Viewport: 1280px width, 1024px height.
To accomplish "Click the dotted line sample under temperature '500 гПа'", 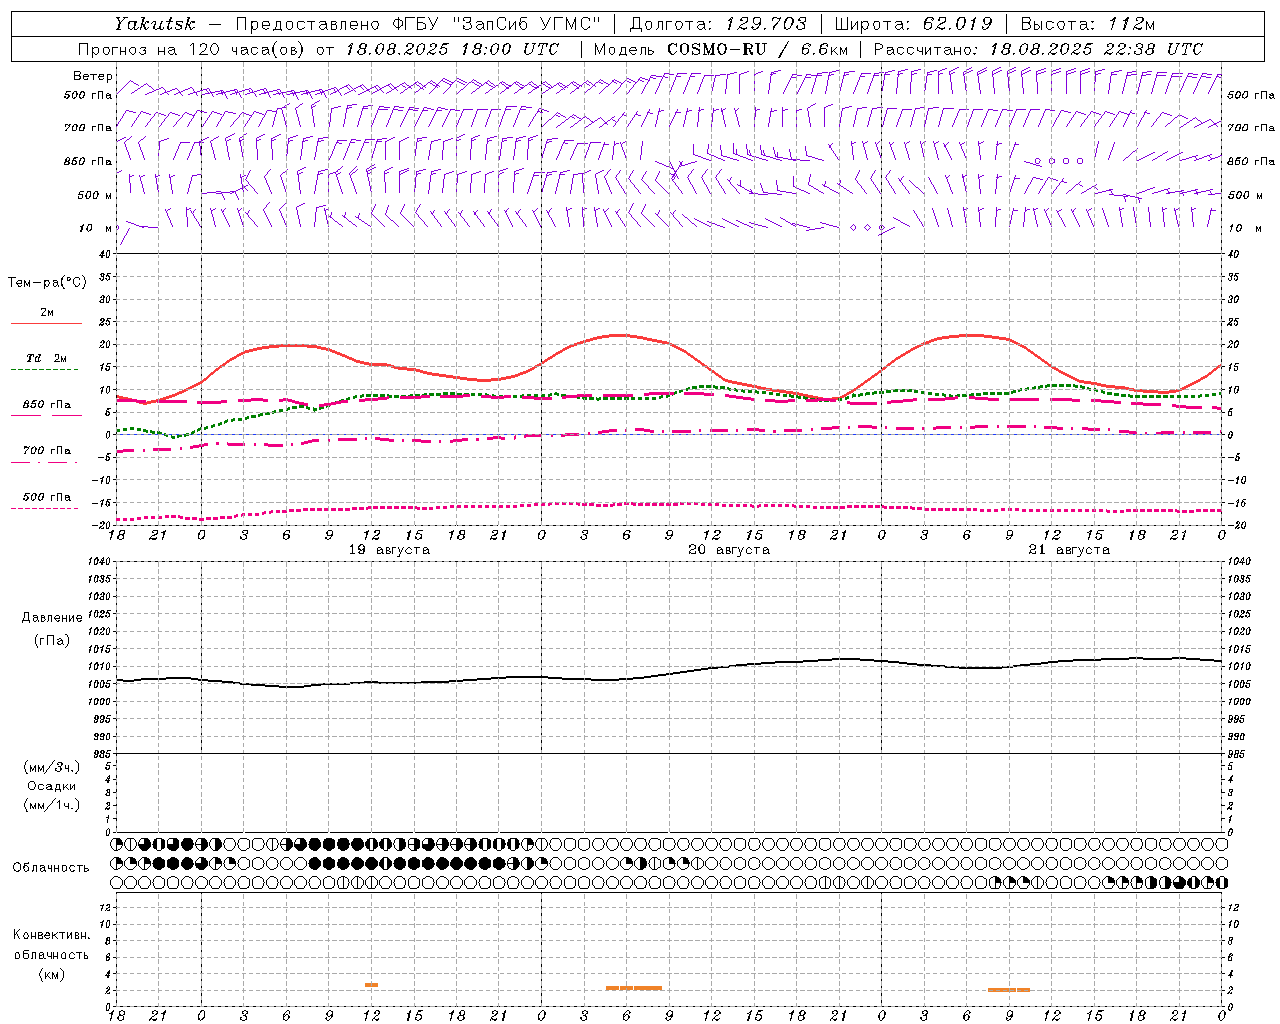I will [44, 508].
